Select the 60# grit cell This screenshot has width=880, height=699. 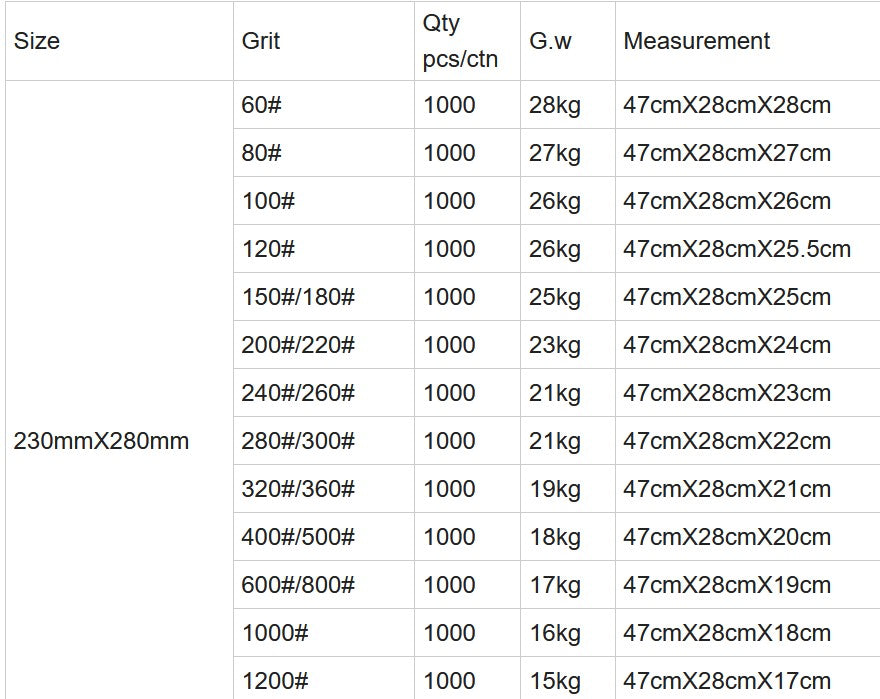click(x=262, y=105)
